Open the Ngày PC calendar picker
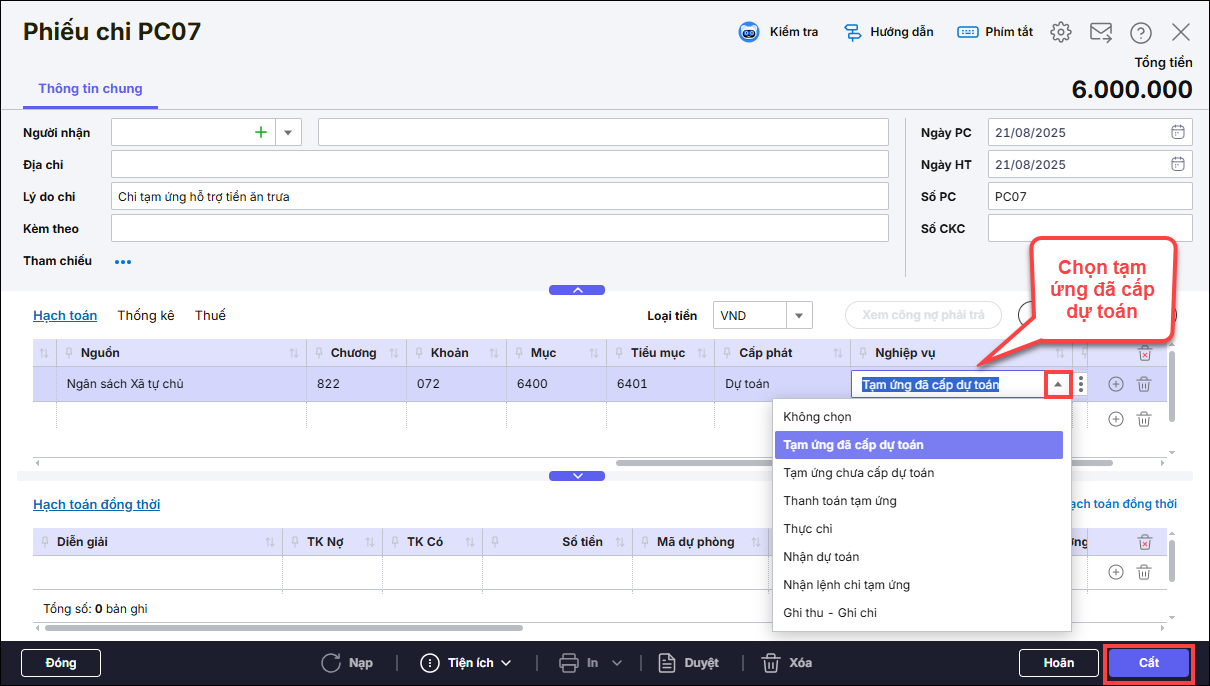 pyautogui.click(x=1178, y=132)
